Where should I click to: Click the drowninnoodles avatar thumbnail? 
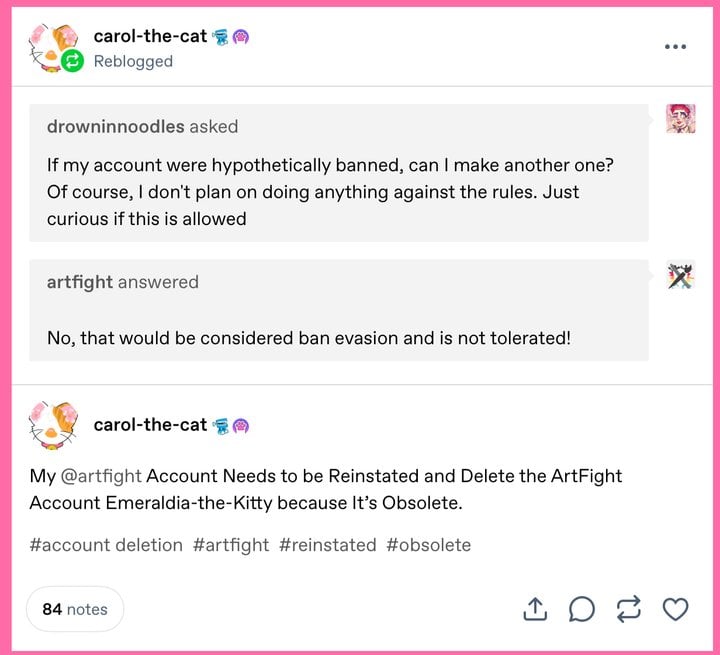click(680, 119)
